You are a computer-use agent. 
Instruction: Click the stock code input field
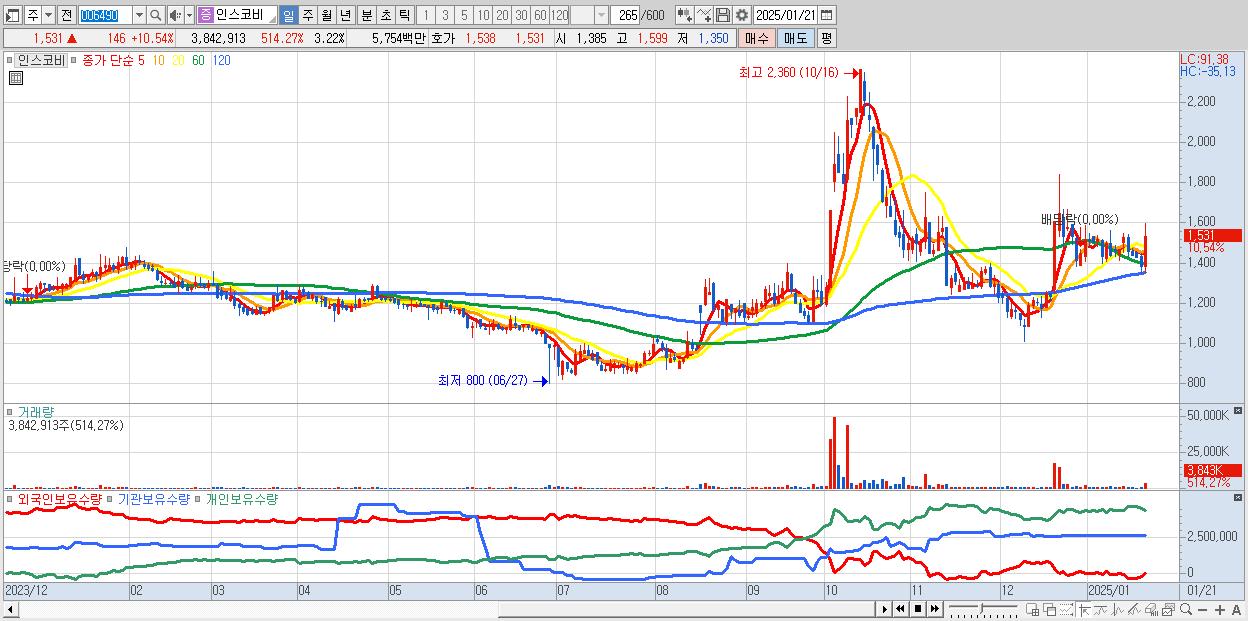[x=105, y=15]
